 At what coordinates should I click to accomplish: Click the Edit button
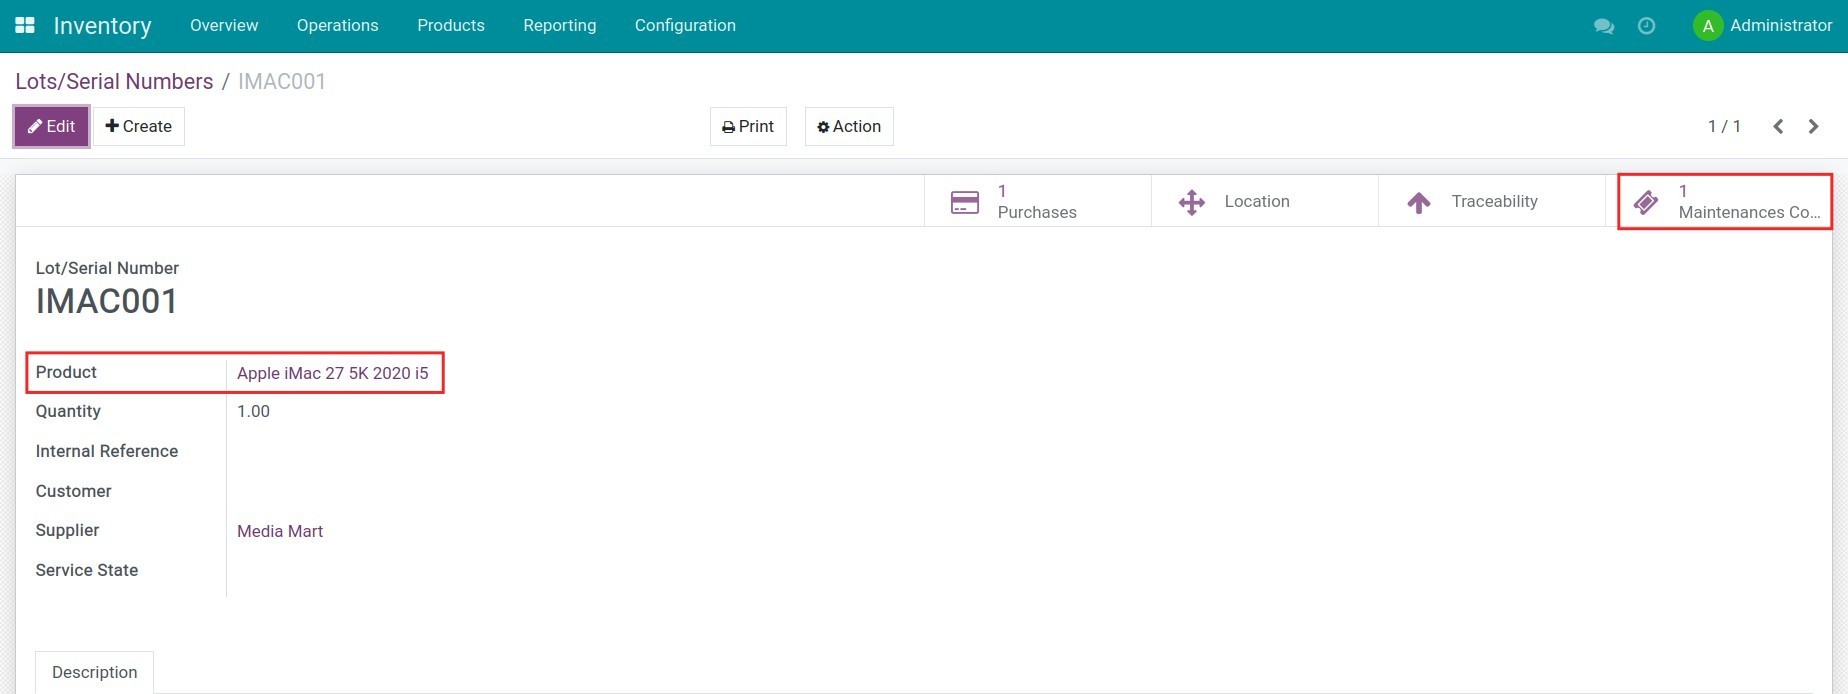[51, 126]
